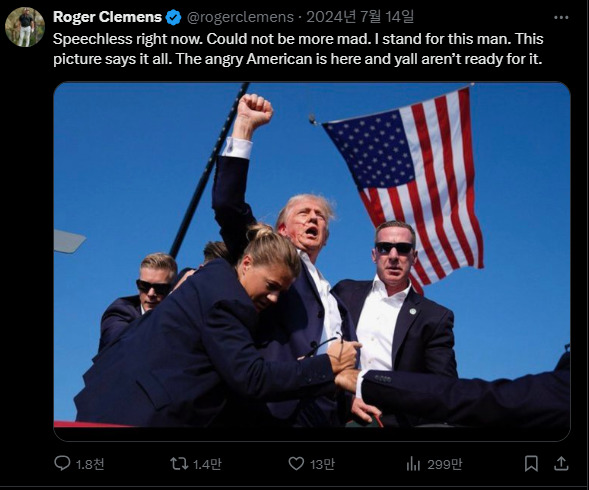
Task: Open view analytics bar chart icon
Action: point(413,464)
